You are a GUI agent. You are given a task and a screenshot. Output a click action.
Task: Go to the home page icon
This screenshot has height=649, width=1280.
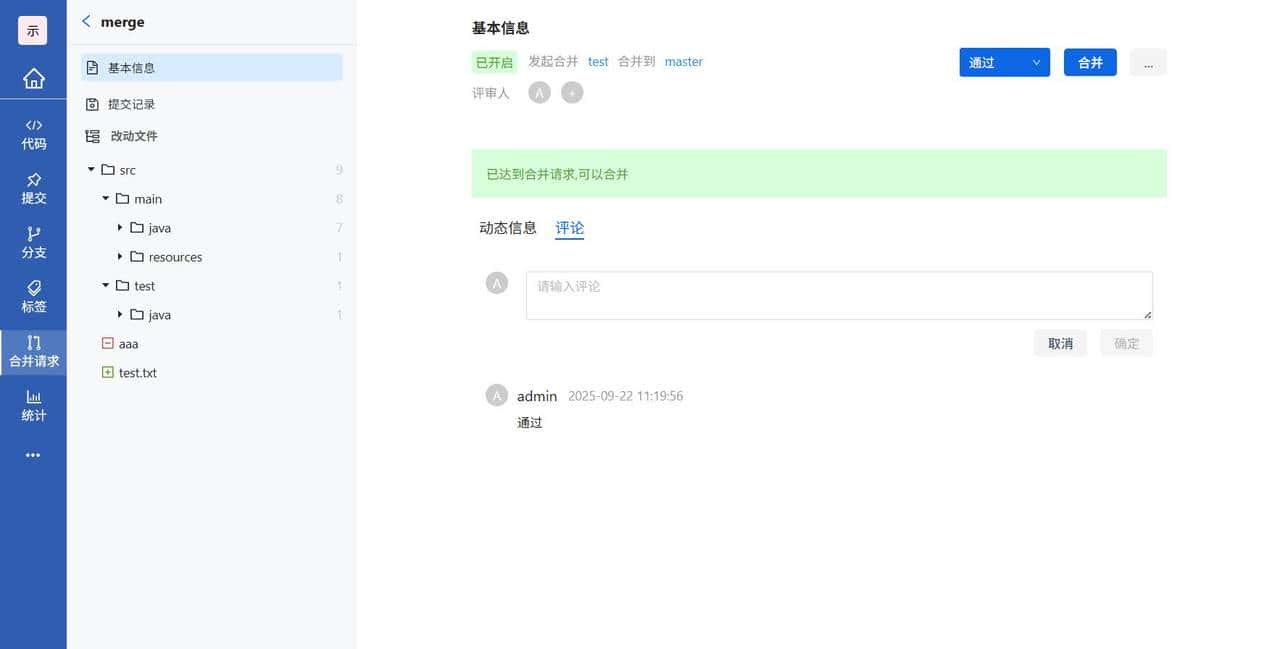(33, 77)
